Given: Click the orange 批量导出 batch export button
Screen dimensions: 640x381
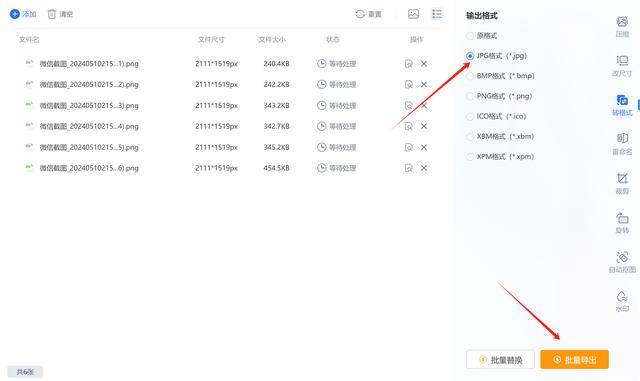Looking at the screenshot, I should 575,360.
